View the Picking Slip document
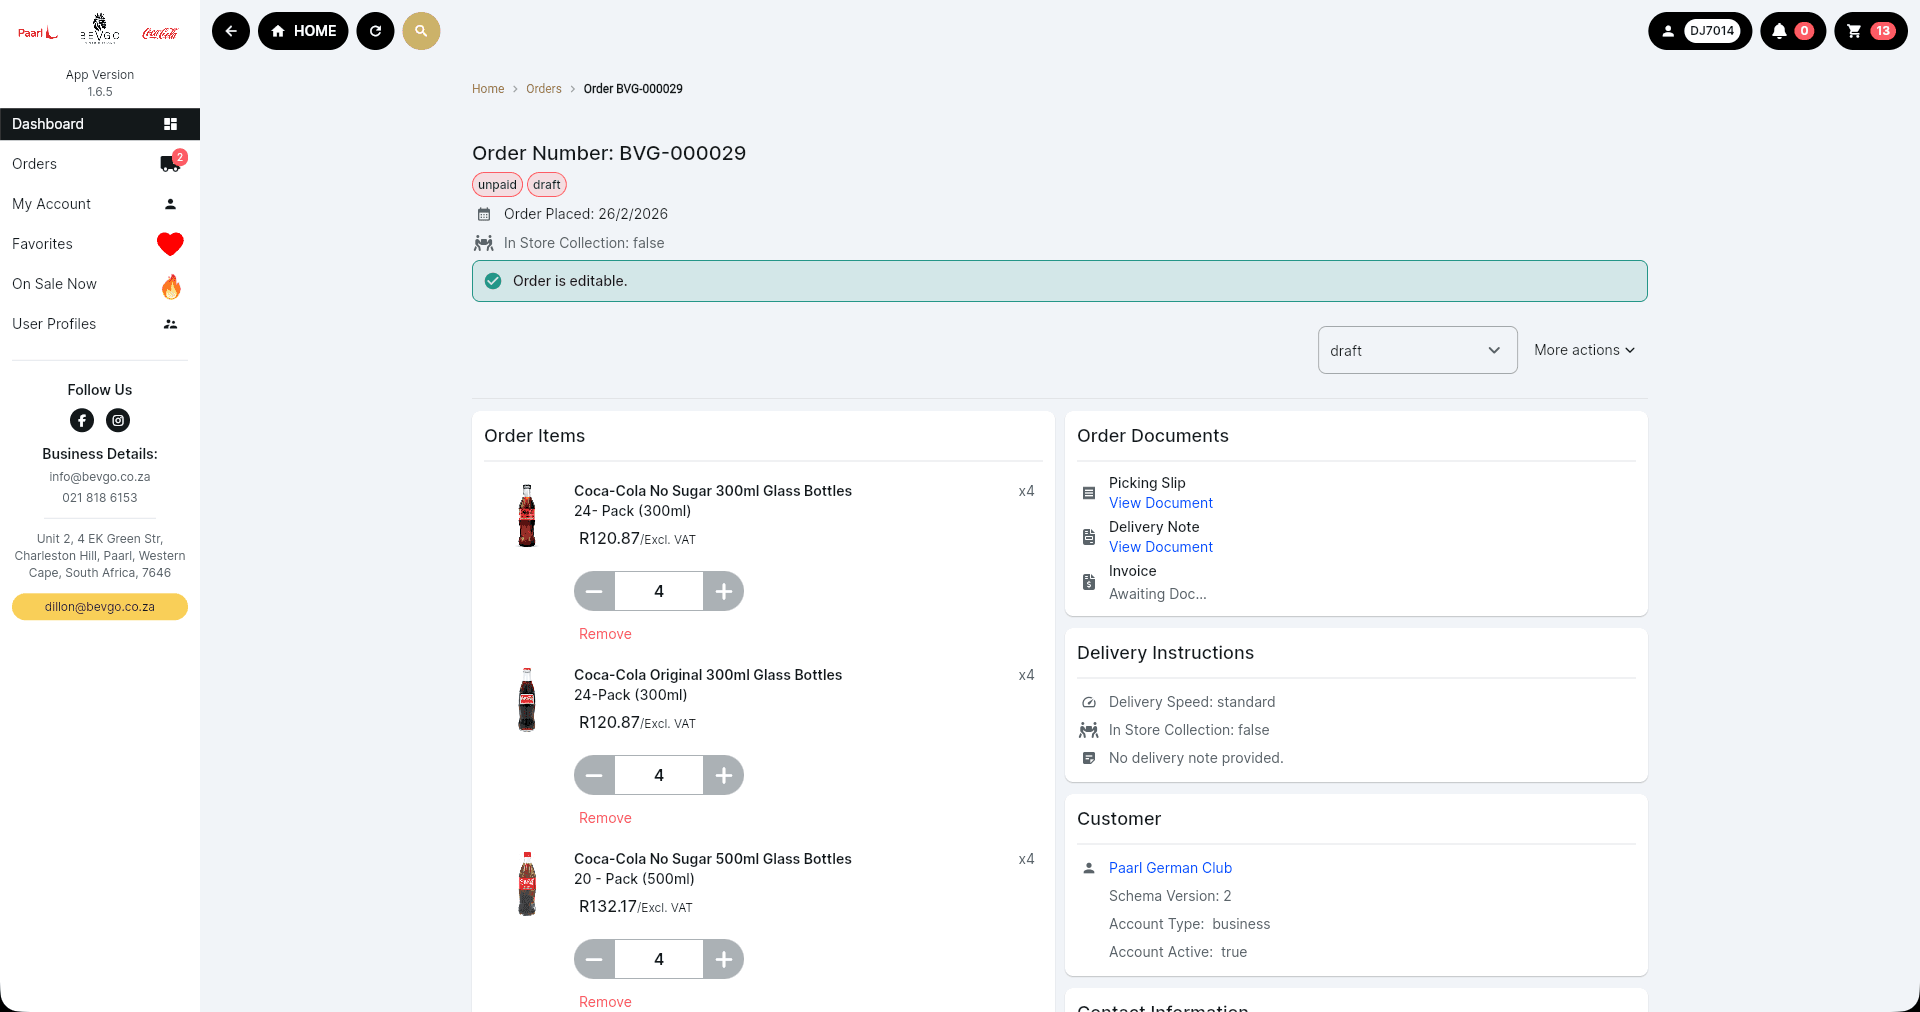The height and width of the screenshot is (1012, 1920). [x=1160, y=503]
